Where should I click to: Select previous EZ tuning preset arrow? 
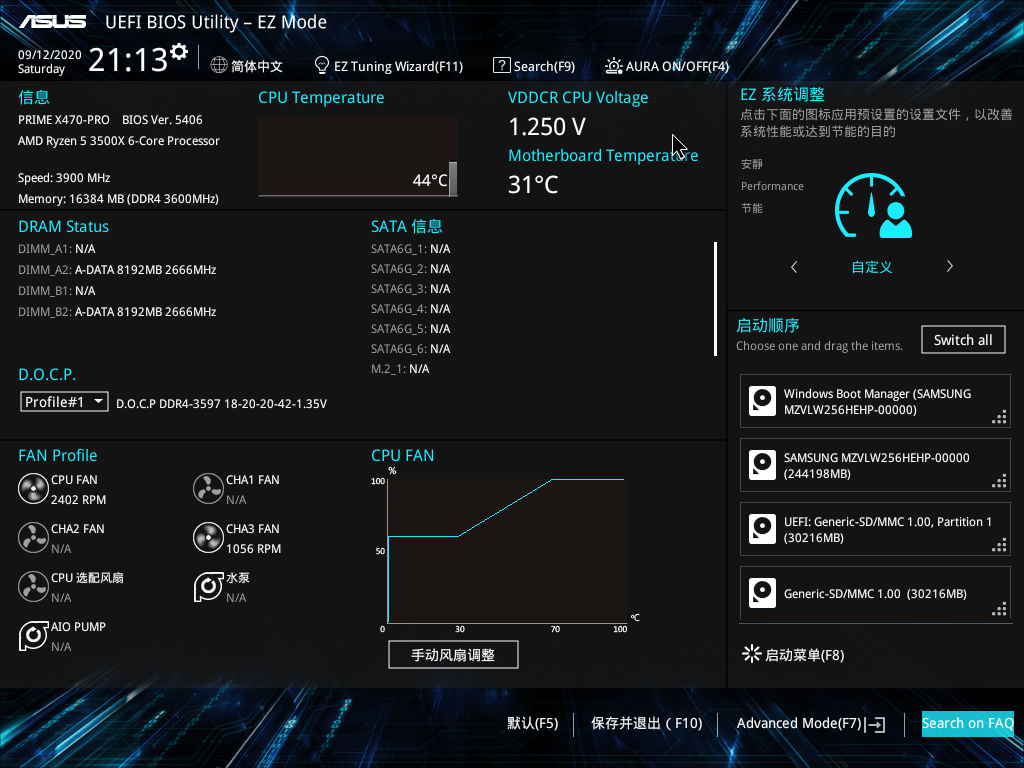794,266
